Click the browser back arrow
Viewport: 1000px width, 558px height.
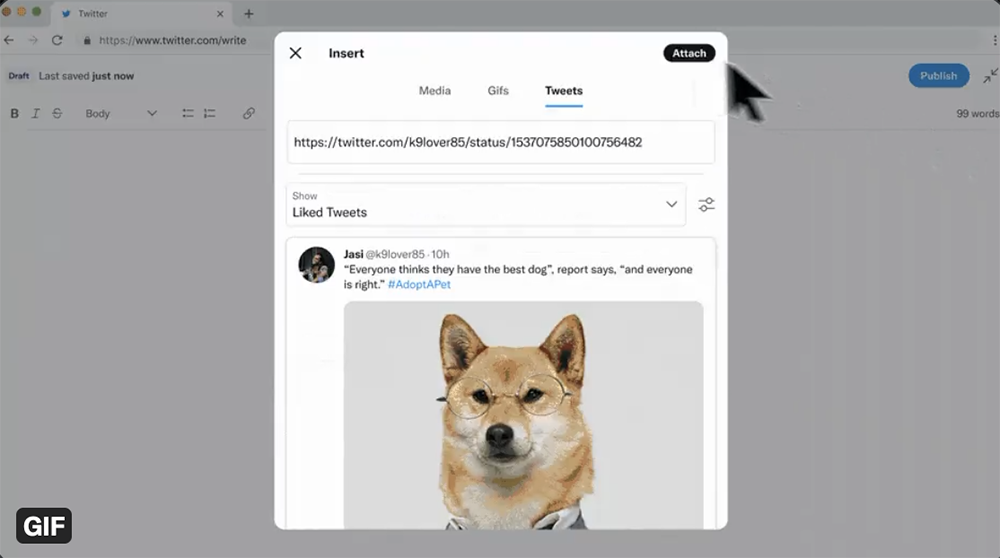point(9,40)
